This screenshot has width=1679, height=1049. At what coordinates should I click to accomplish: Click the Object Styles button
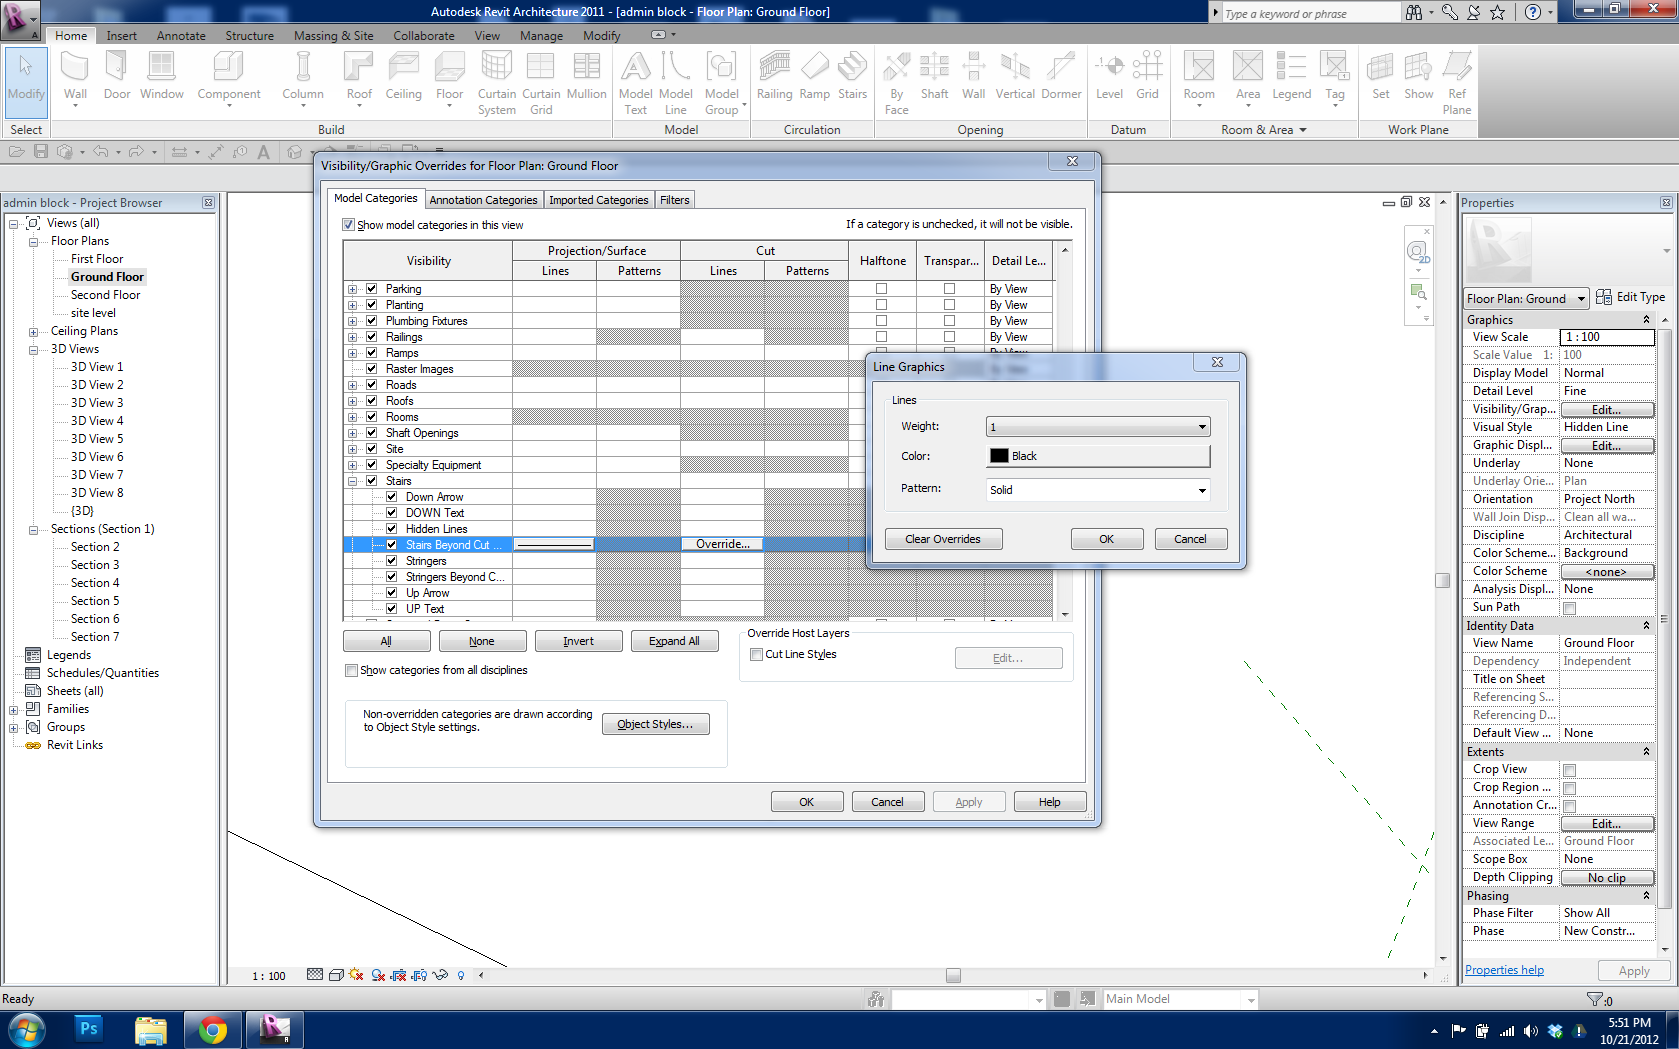click(655, 724)
